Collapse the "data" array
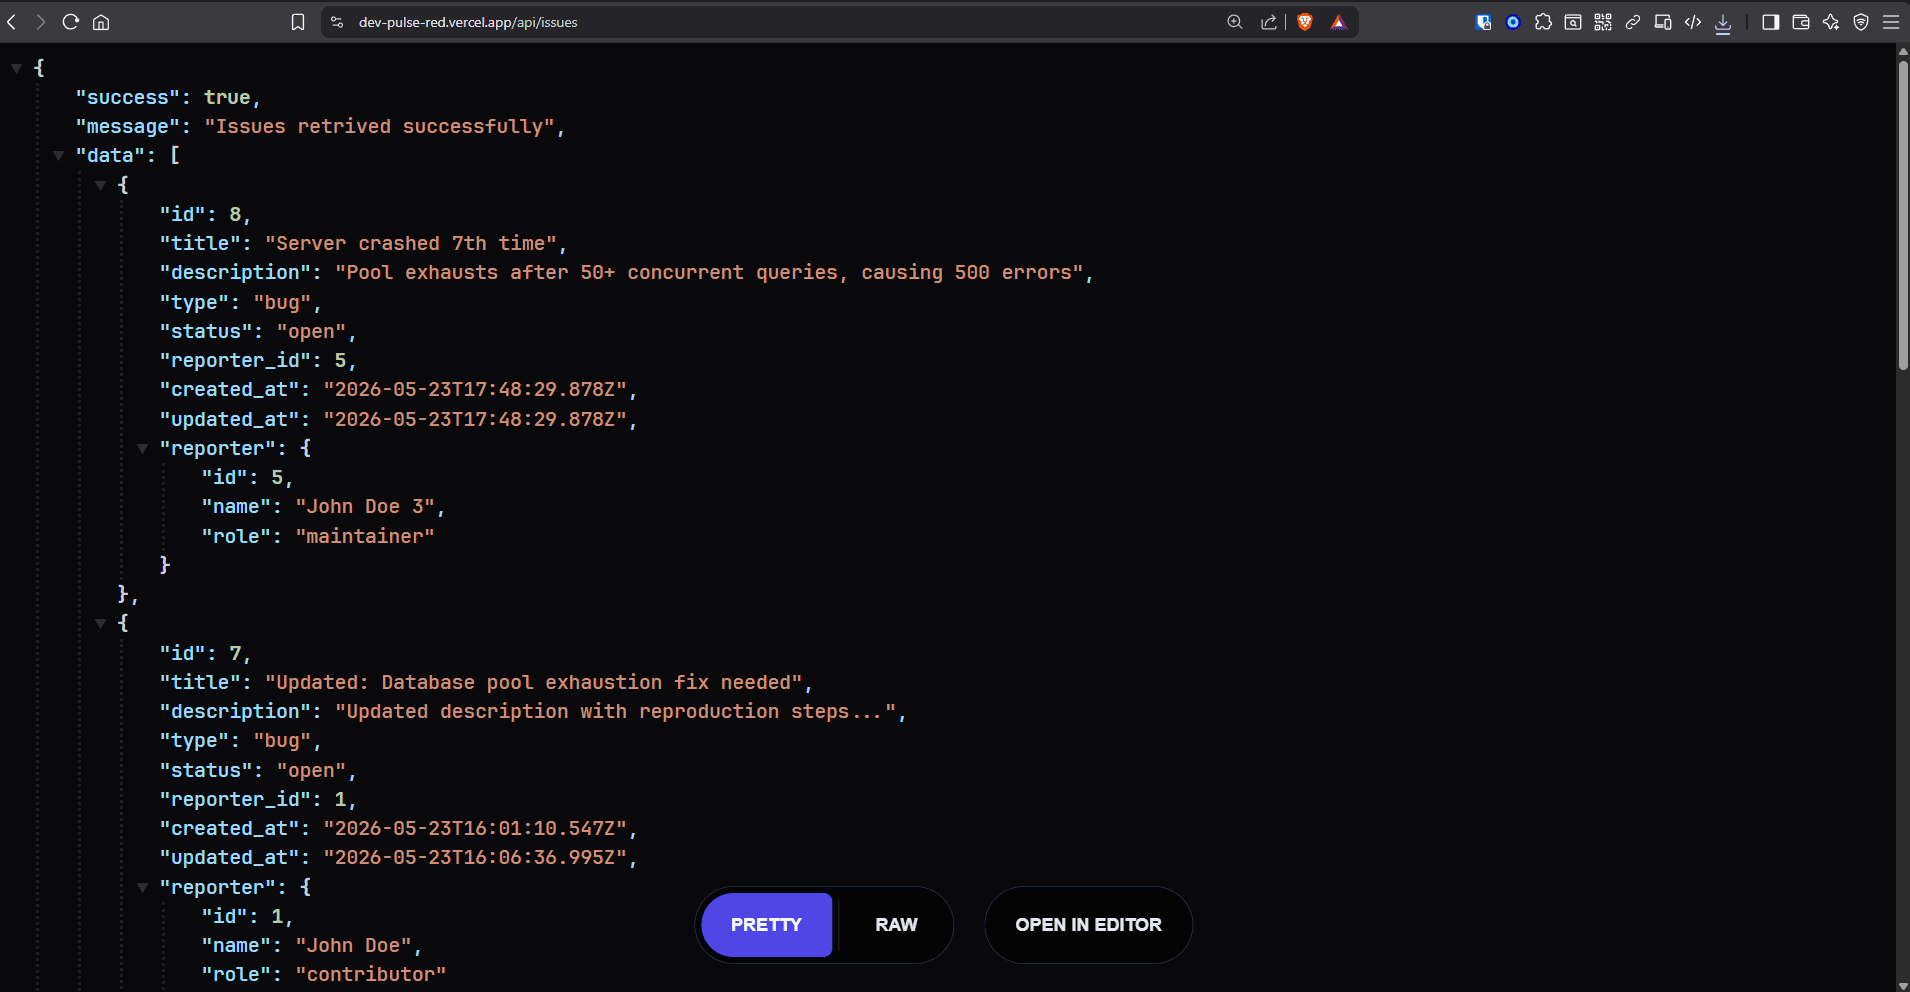 [x=58, y=155]
